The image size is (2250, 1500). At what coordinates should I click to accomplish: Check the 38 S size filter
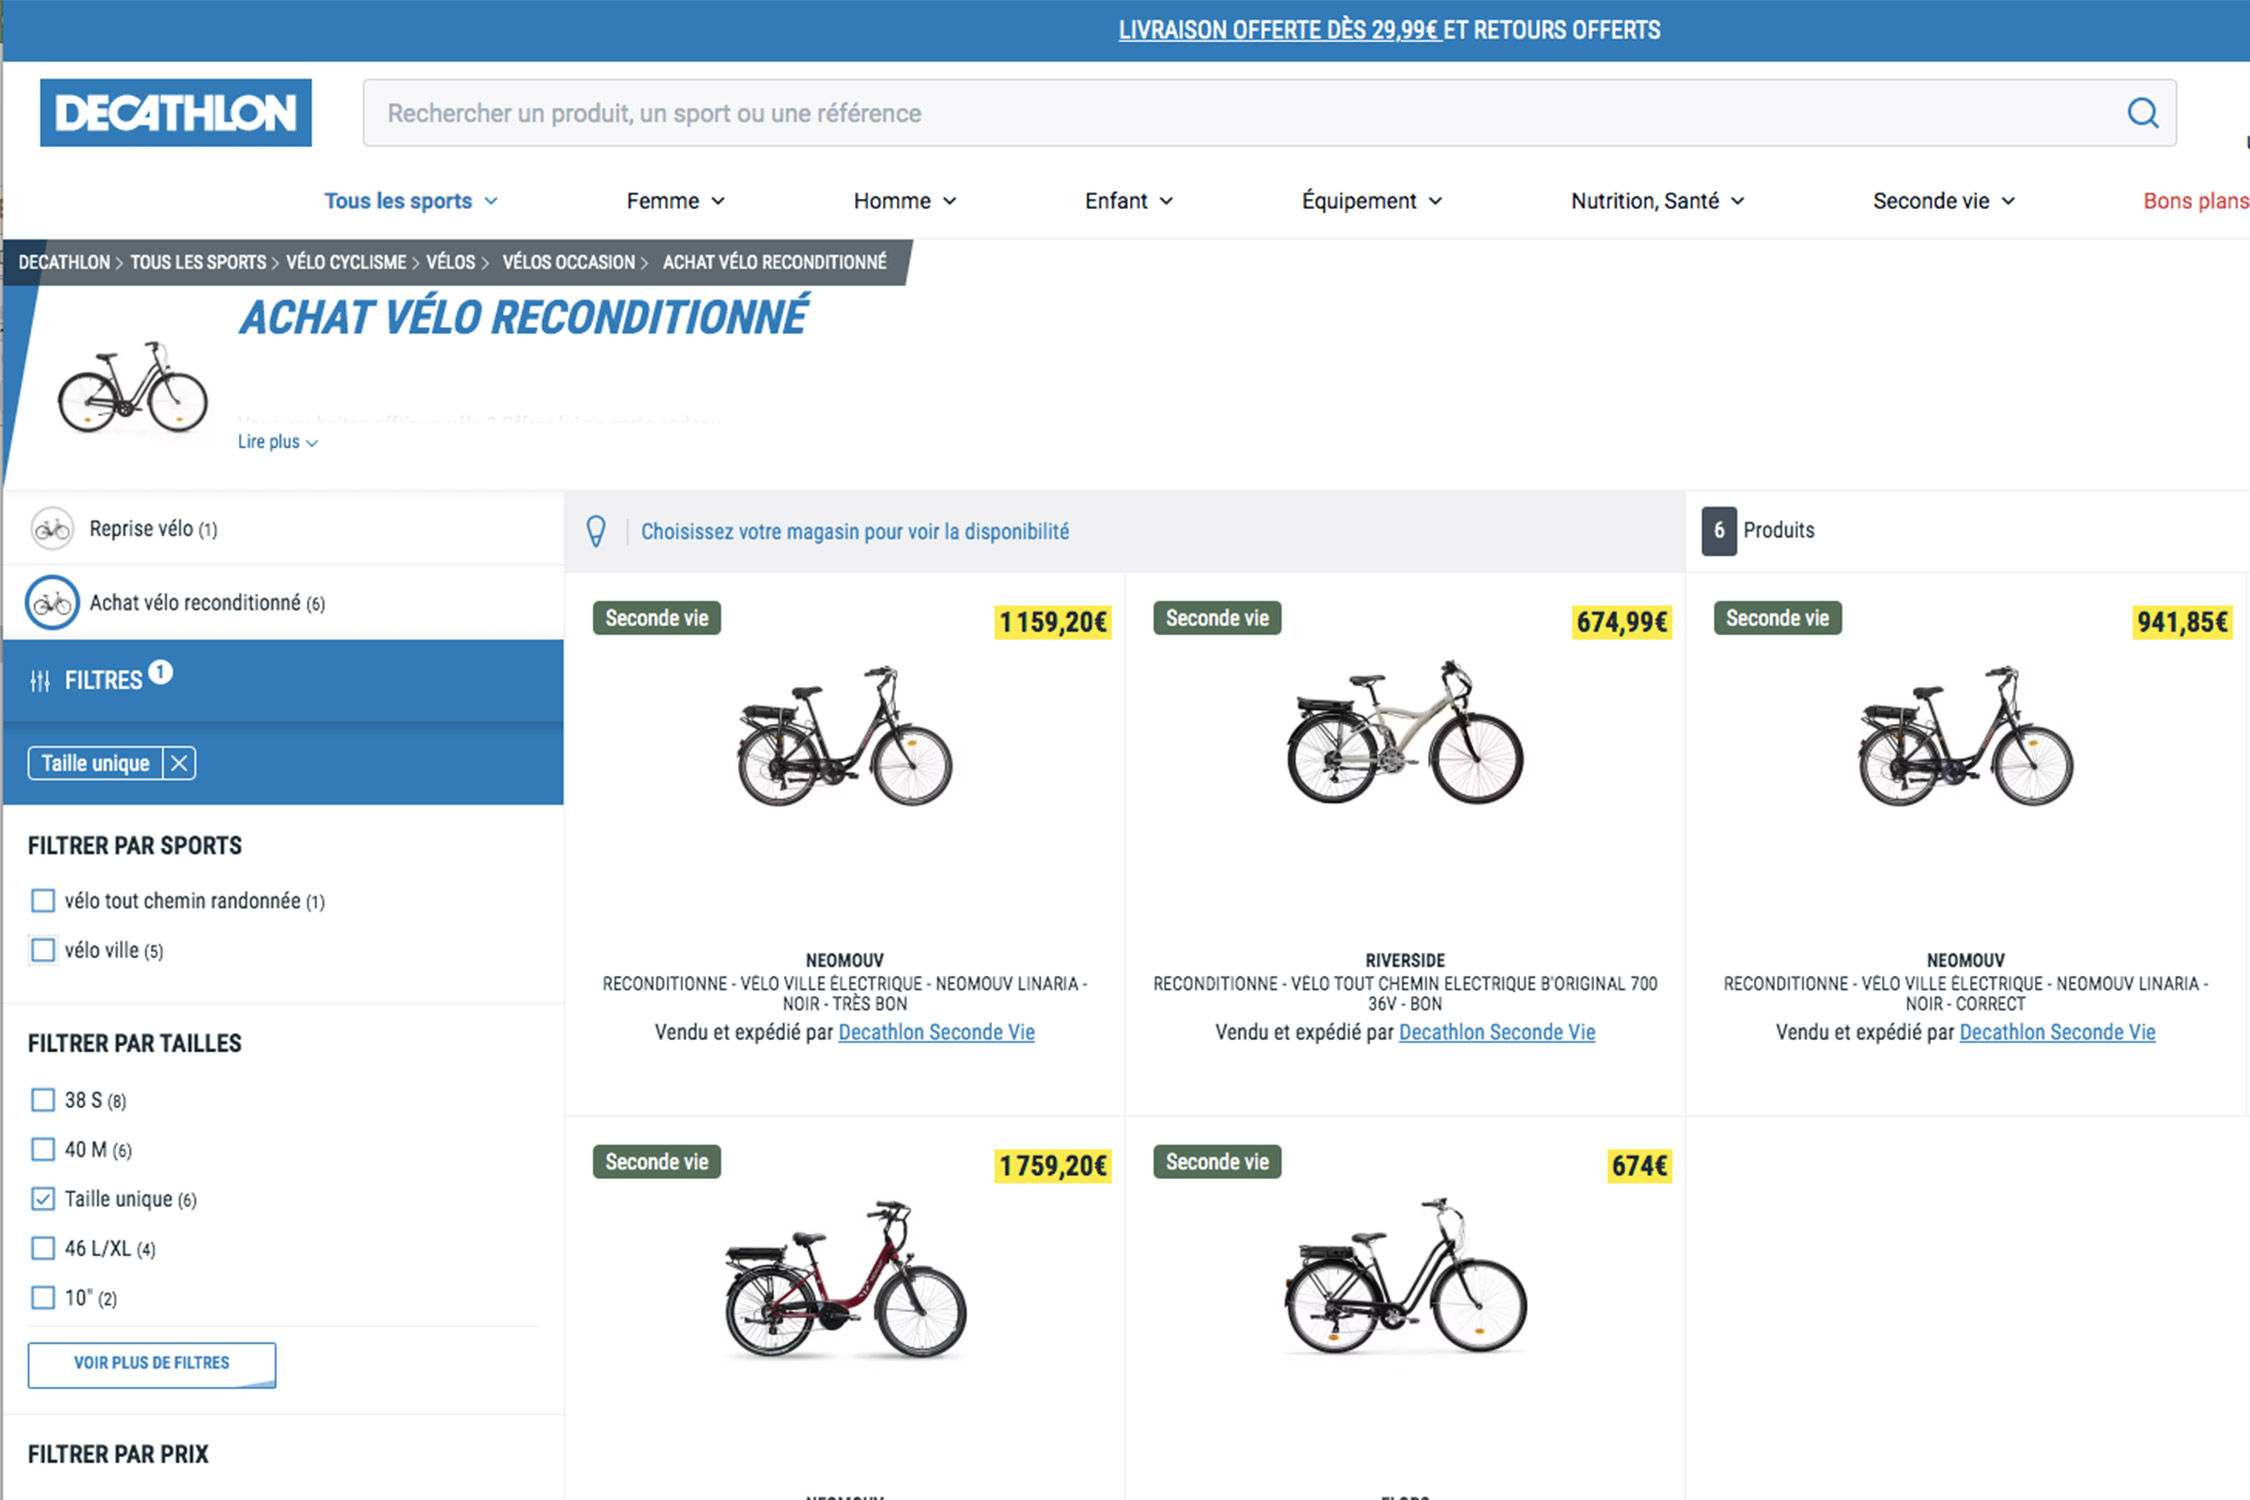(43, 1100)
